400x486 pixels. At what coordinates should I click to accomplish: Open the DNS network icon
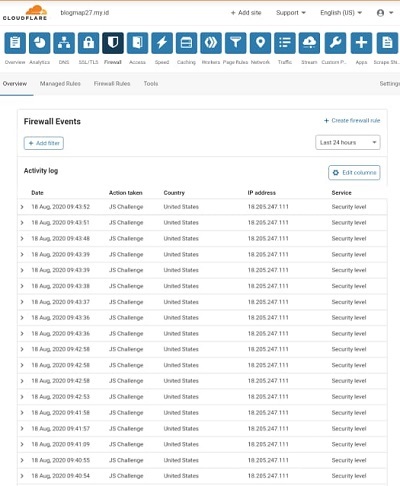[64, 43]
